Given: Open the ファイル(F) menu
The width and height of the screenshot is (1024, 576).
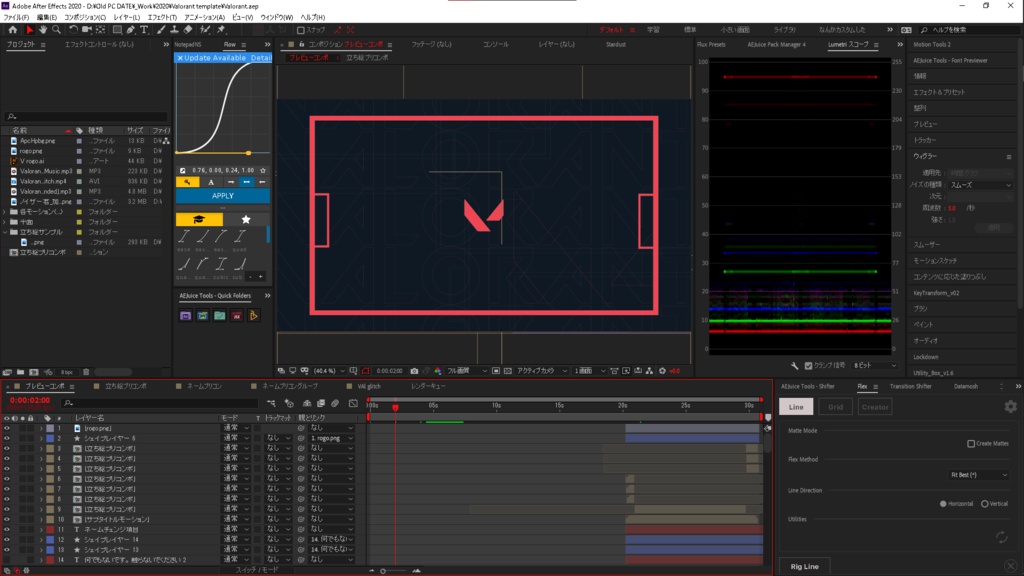Looking at the screenshot, I should pyautogui.click(x=16, y=18).
